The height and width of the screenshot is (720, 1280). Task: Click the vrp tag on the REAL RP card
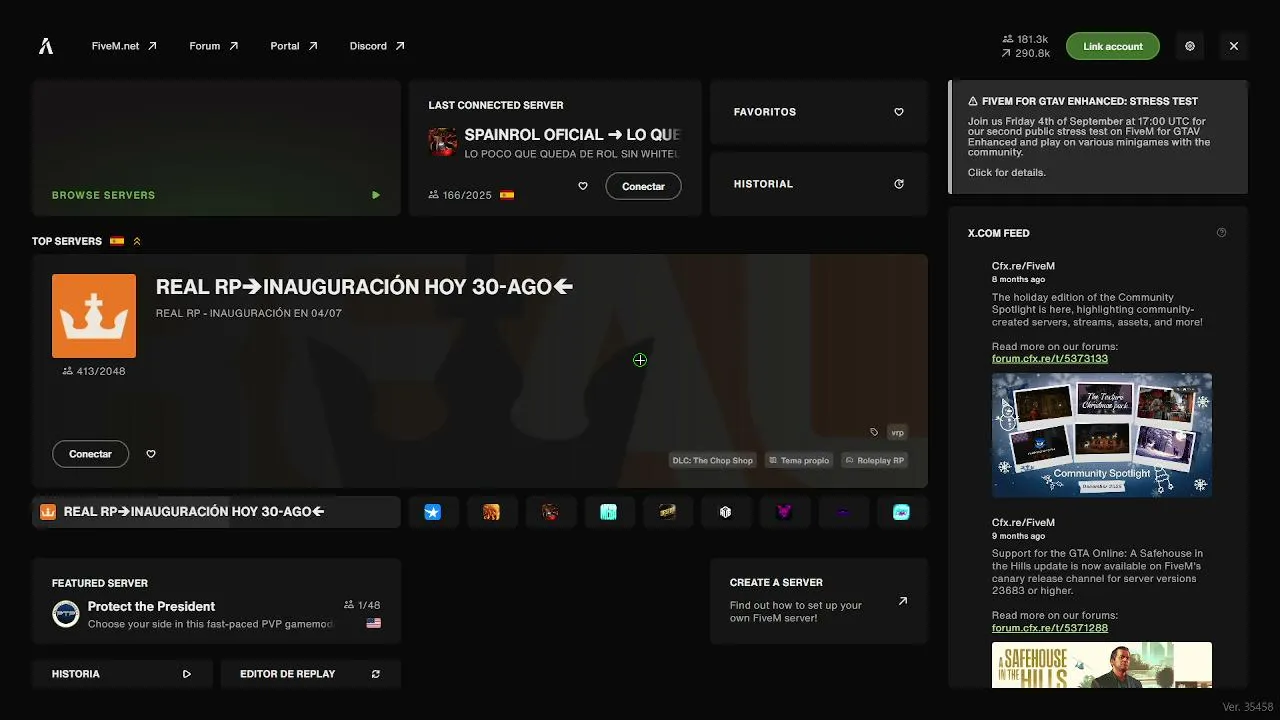pos(897,432)
